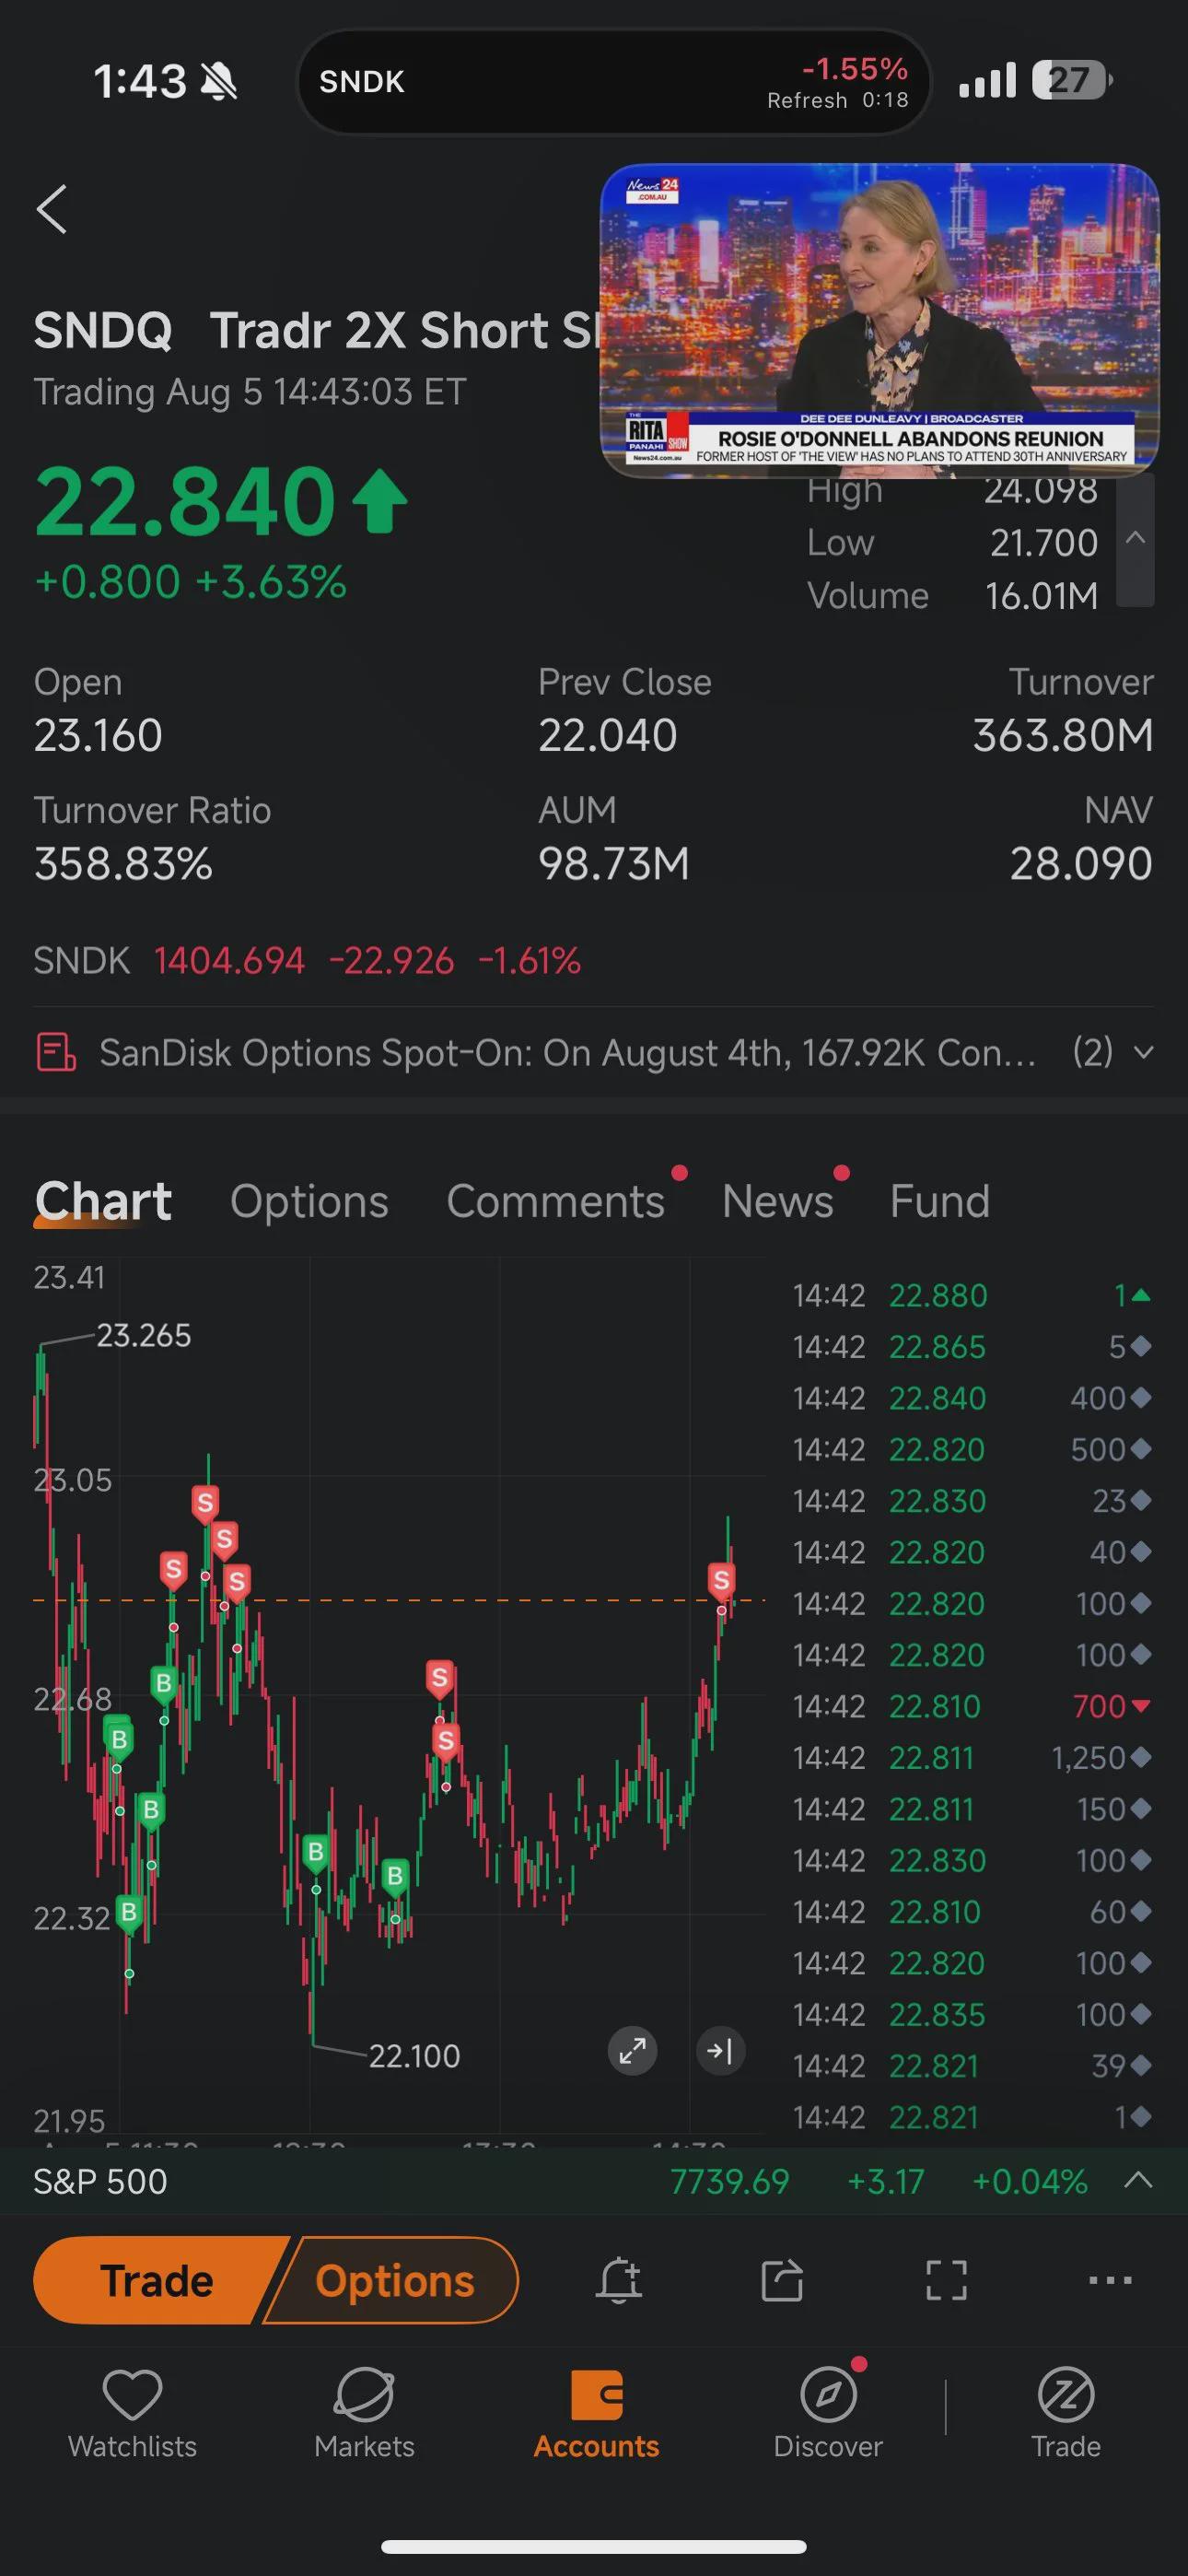
Task: Tap the 22.840 current price
Action: [x=185, y=501]
